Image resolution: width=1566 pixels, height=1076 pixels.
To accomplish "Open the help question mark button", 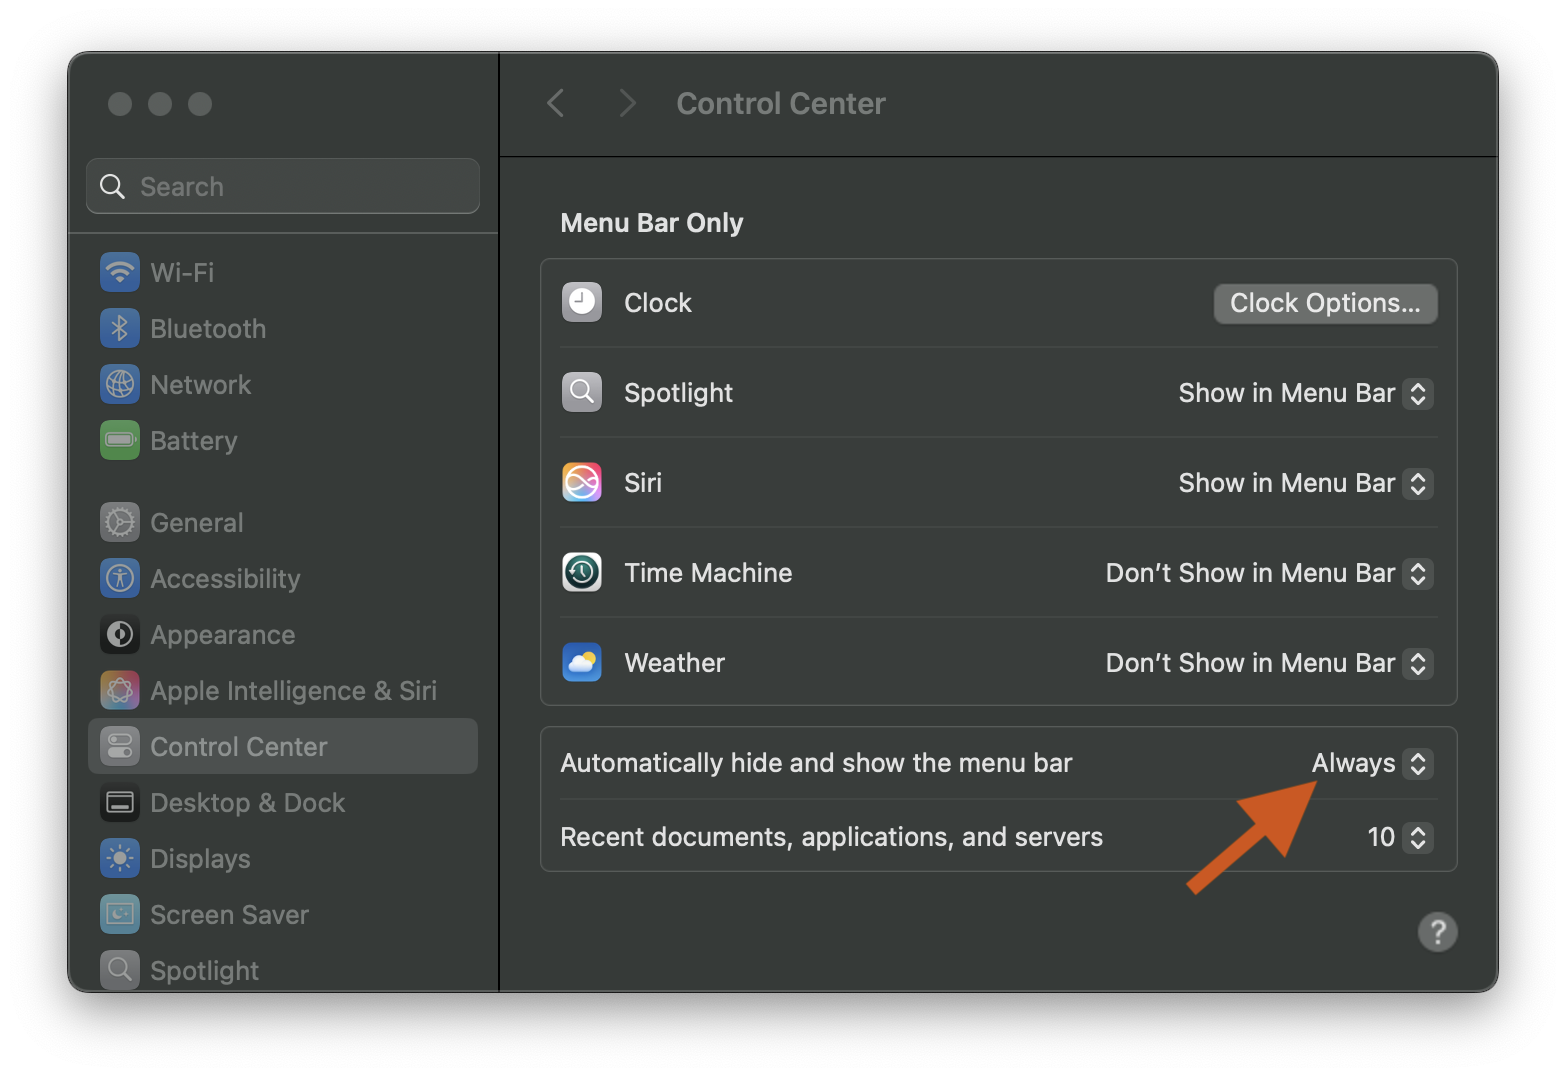I will click(x=1437, y=932).
